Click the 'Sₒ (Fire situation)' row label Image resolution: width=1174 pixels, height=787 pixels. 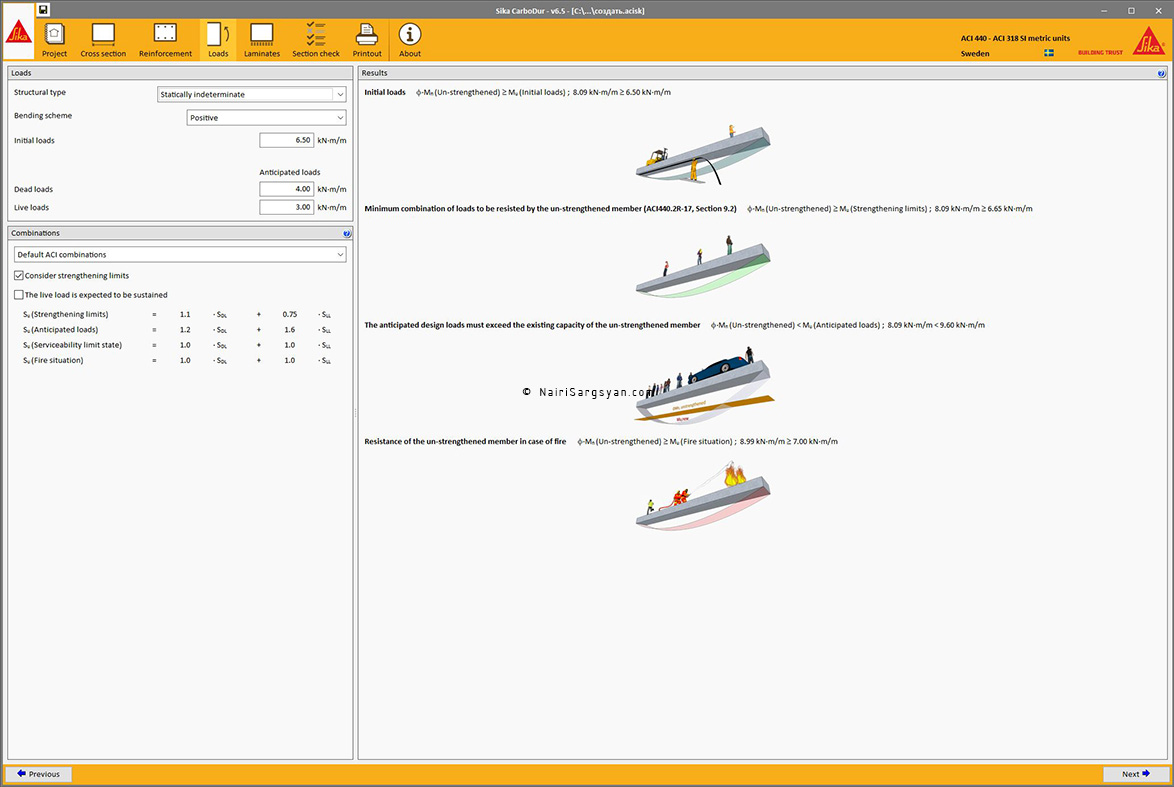pos(53,361)
